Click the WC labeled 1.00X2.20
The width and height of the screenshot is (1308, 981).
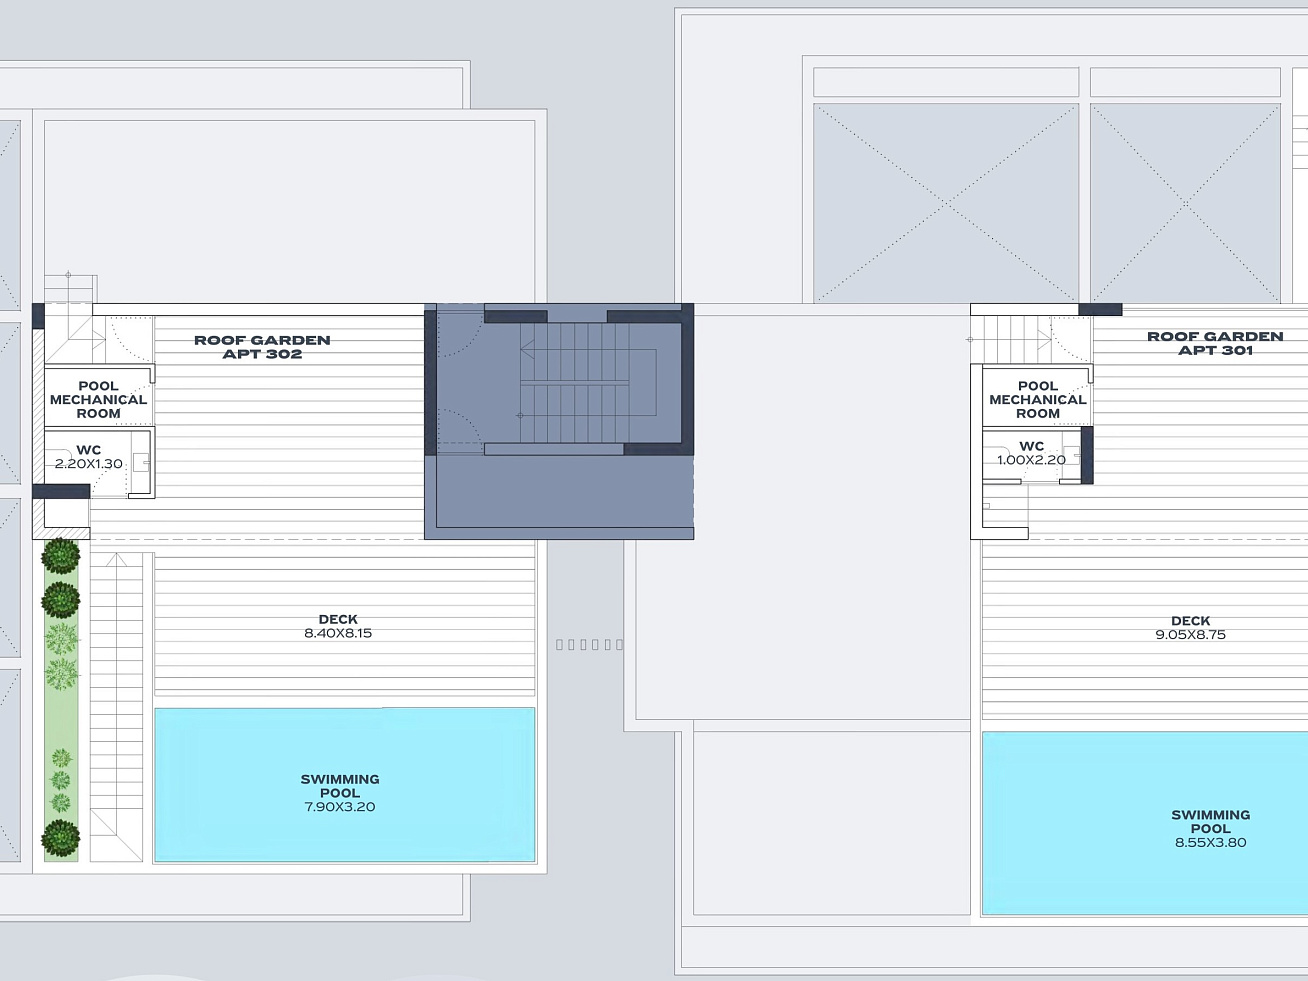coord(1031,453)
